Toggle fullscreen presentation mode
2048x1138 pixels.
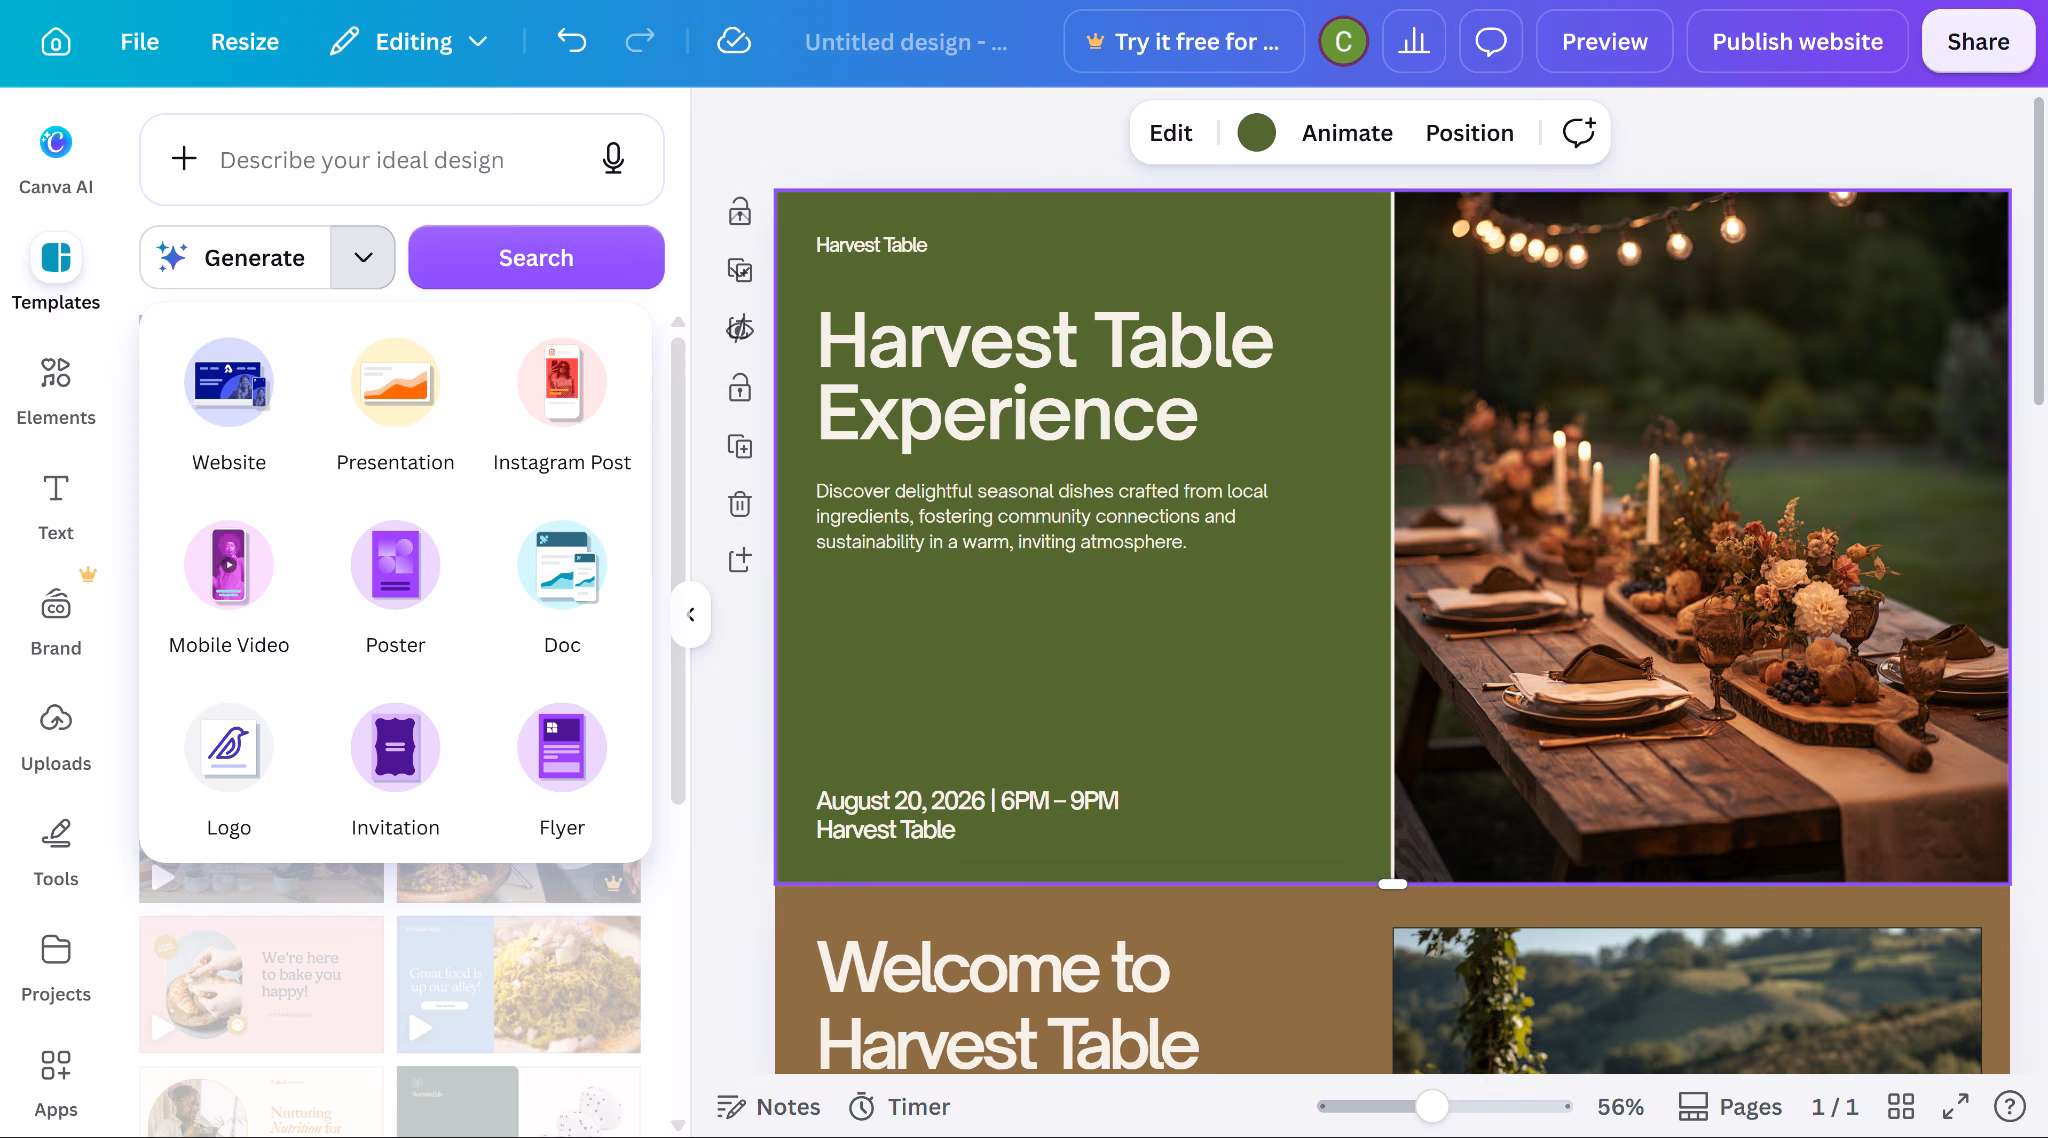(x=1955, y=1106)
